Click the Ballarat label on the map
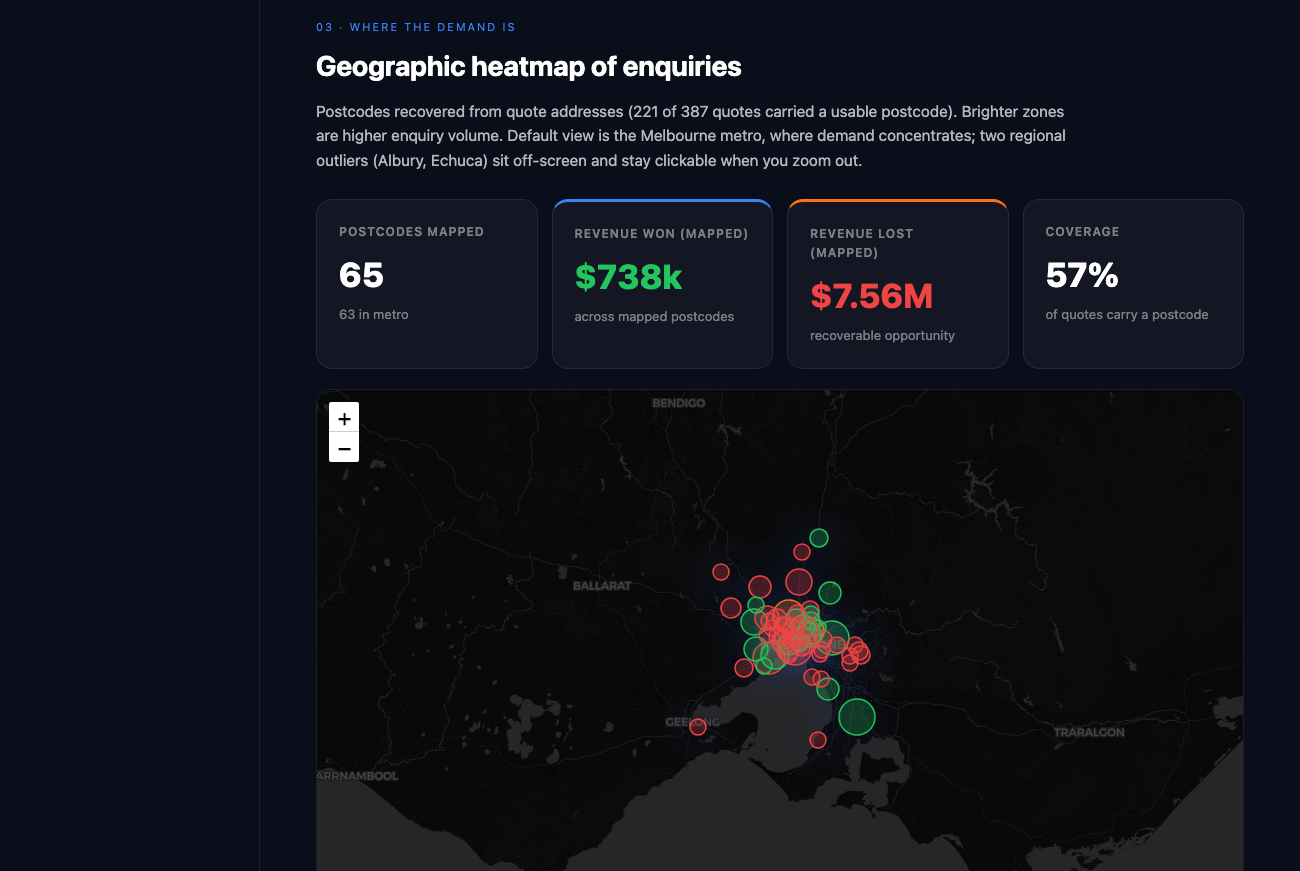This screenshot has width=1300, height=871. [602, 585]
